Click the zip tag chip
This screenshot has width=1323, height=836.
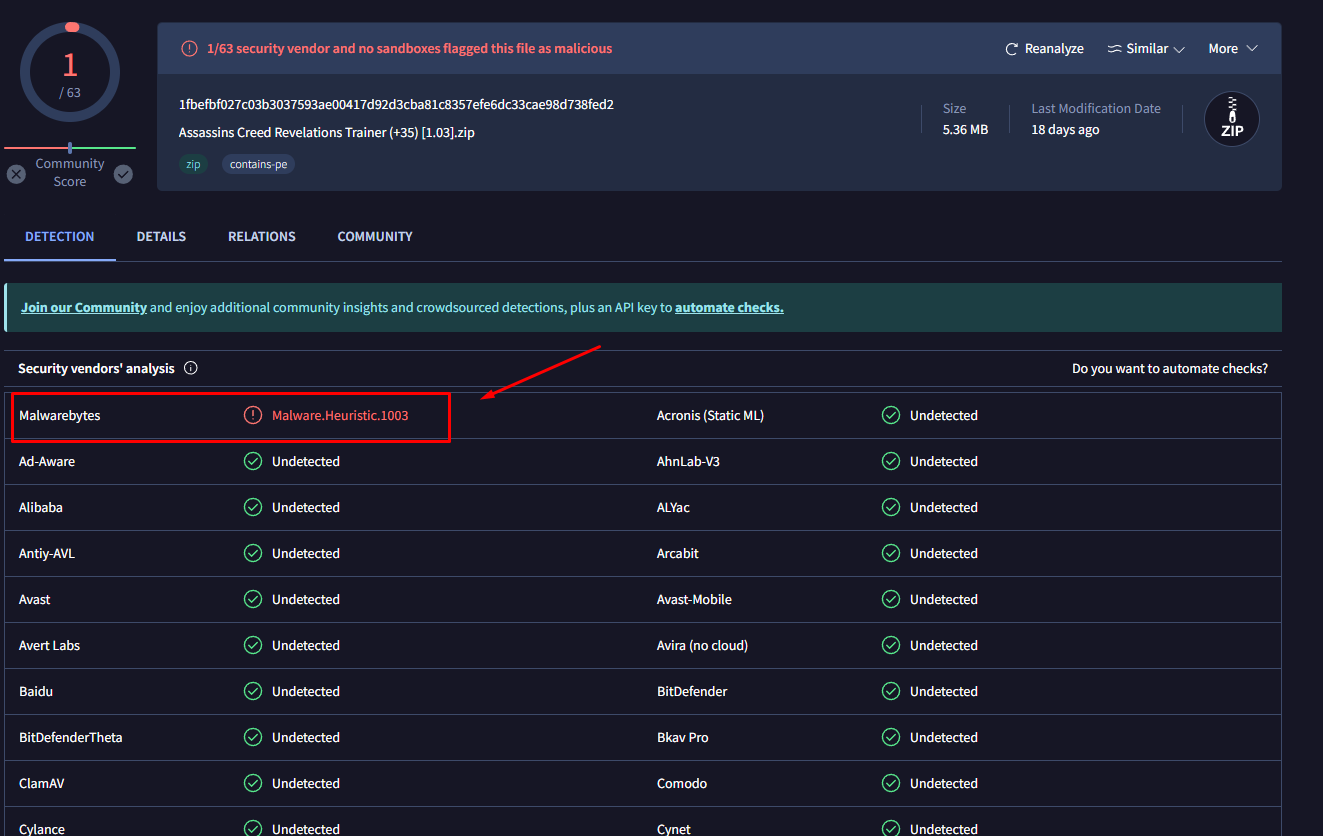193,164
